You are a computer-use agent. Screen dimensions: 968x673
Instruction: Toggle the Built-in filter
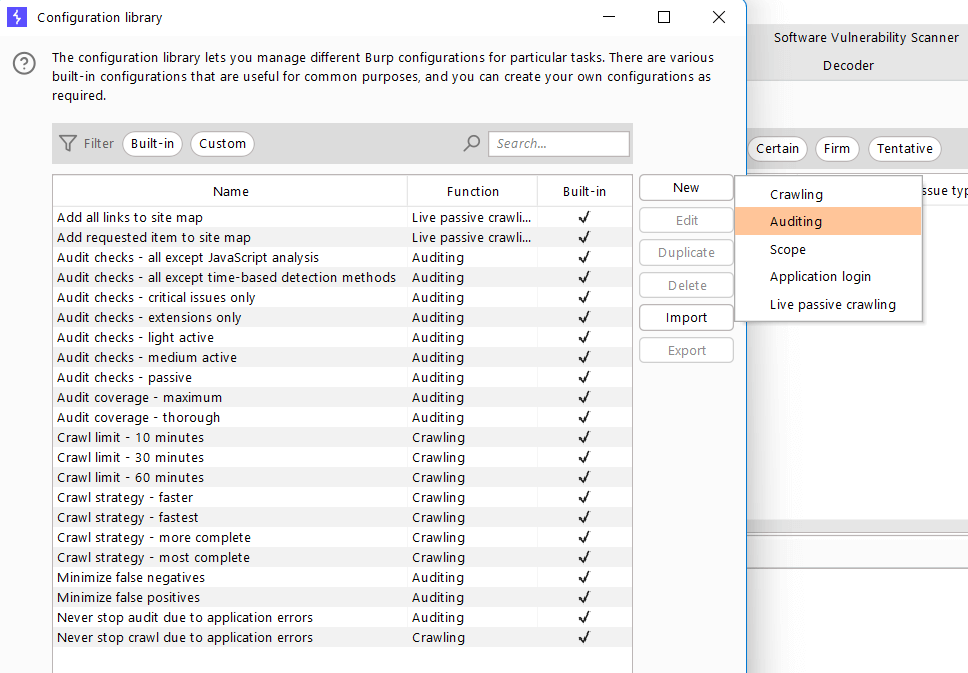[x=152, y=144]
